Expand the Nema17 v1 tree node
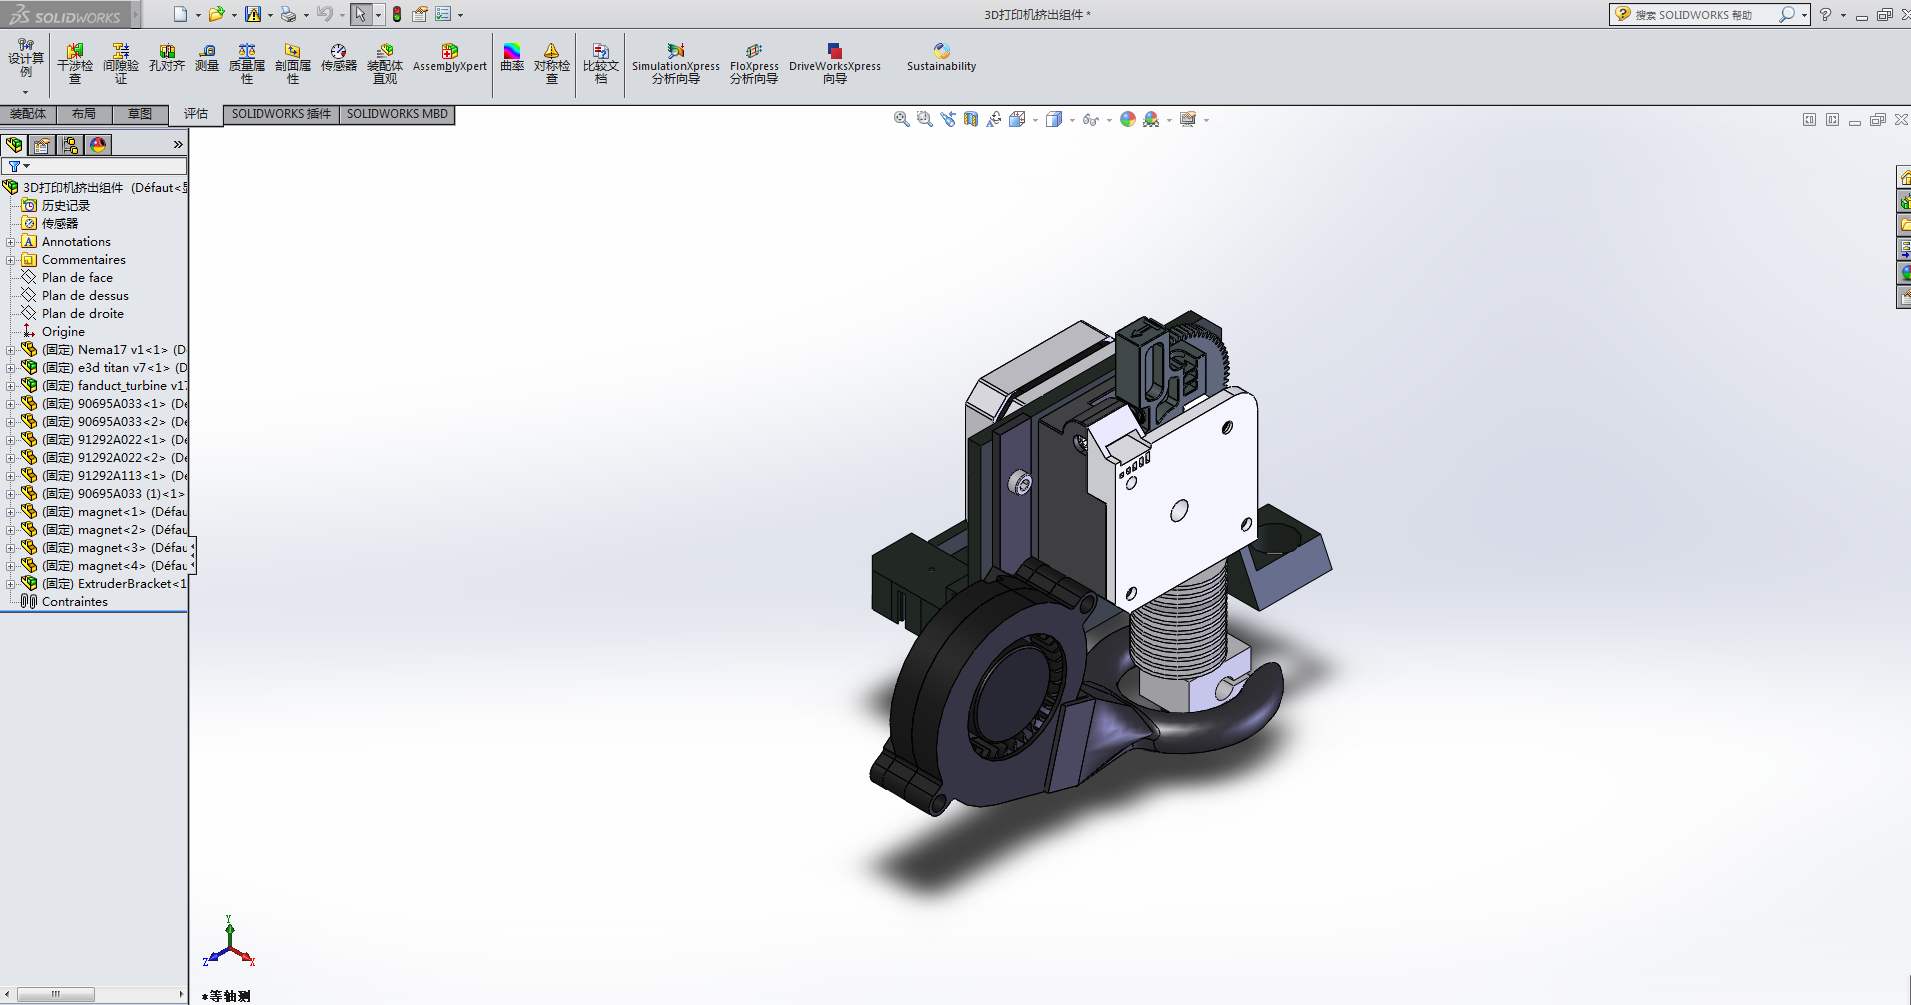1911x1005 pixels. pos(11,350)
